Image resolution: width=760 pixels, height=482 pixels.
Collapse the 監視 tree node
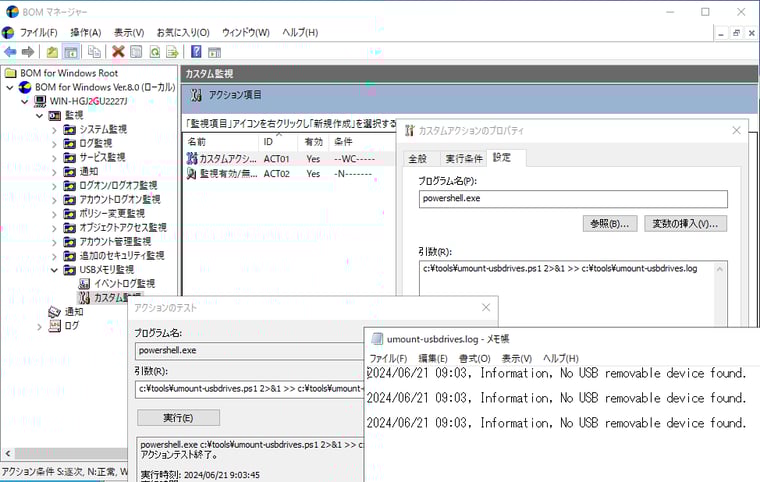(40, 116)
